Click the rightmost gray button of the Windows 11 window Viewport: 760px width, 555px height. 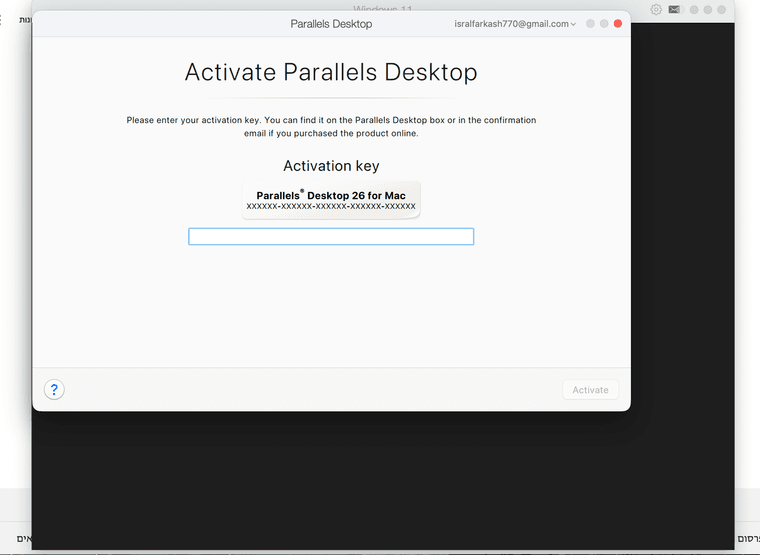click(722, 9)
